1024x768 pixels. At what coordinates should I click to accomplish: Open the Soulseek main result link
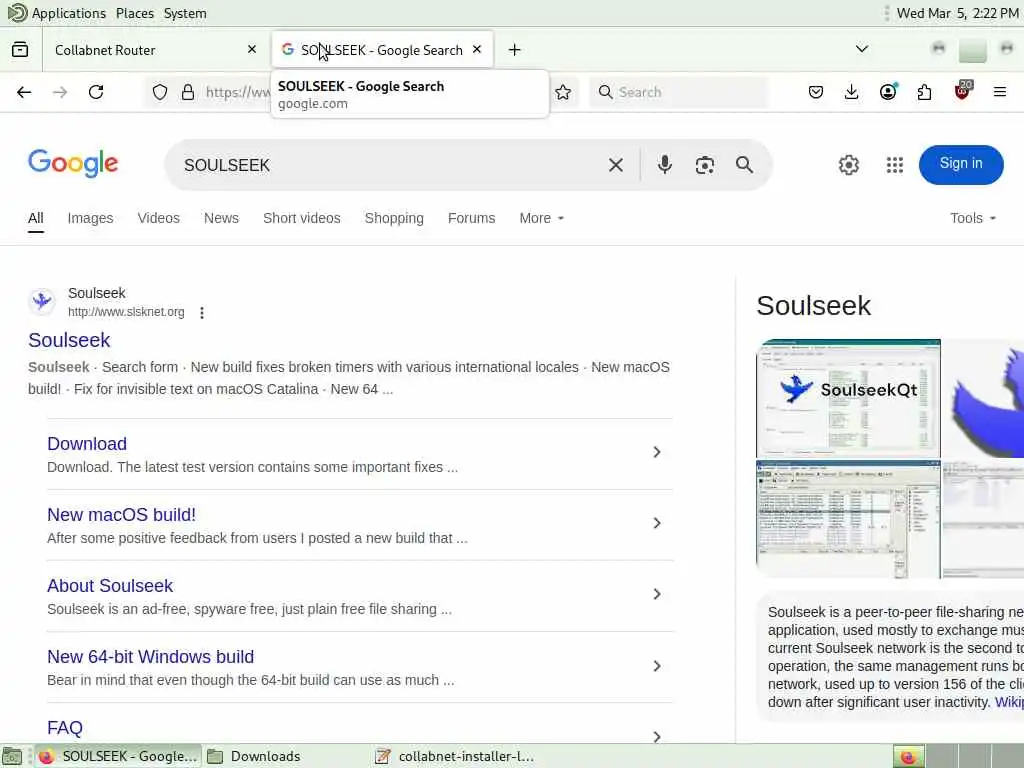69,340
